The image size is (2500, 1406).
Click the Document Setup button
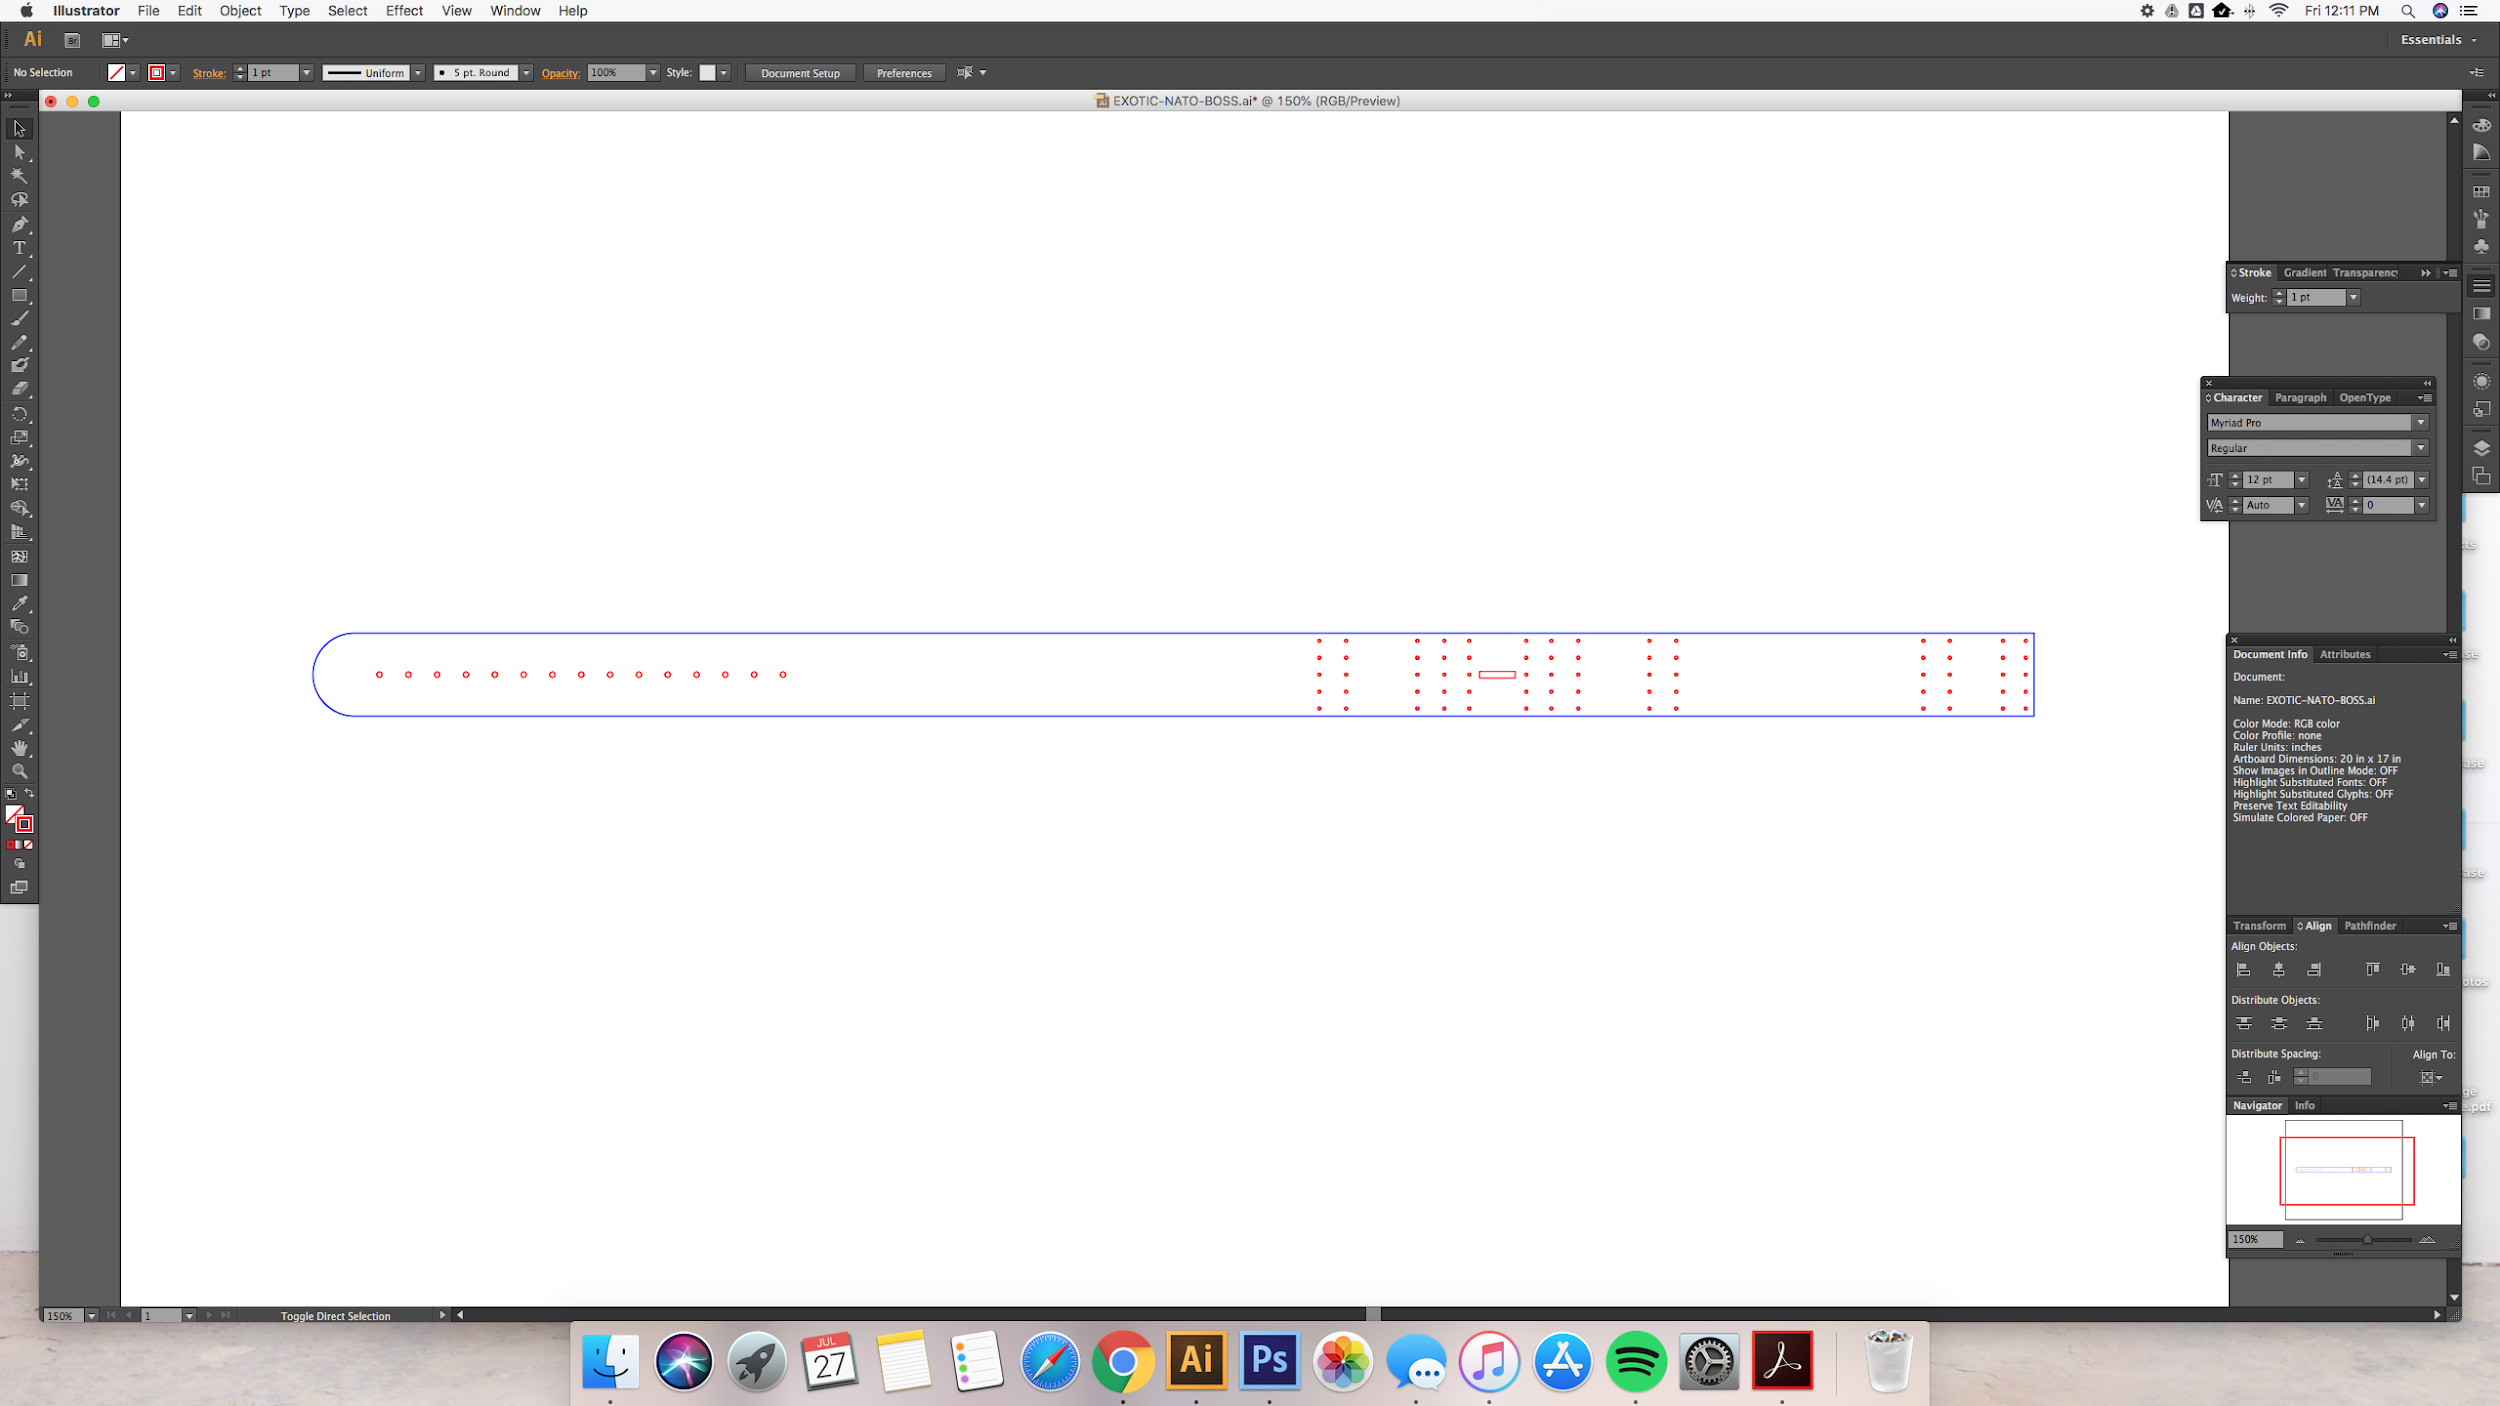coord(800,73)
